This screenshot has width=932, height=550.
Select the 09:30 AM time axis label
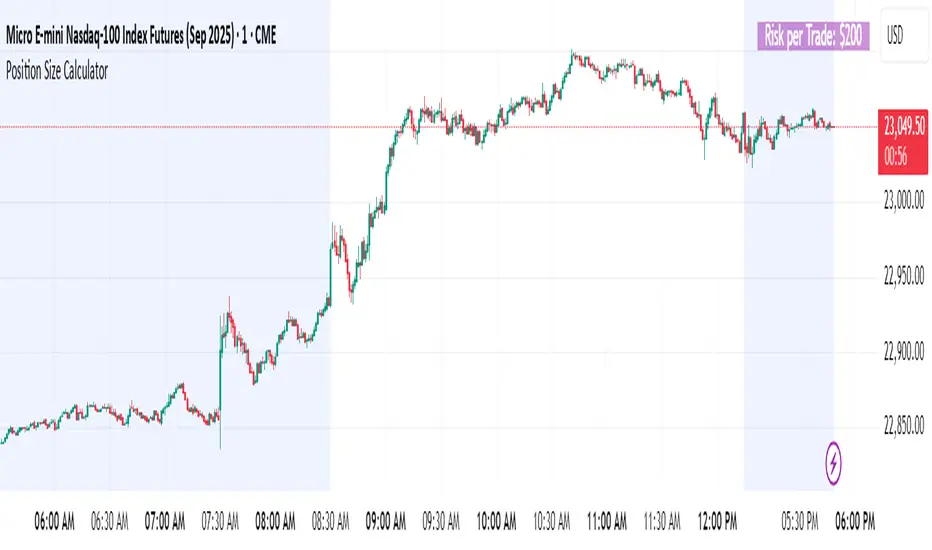(x=443, y=521)
